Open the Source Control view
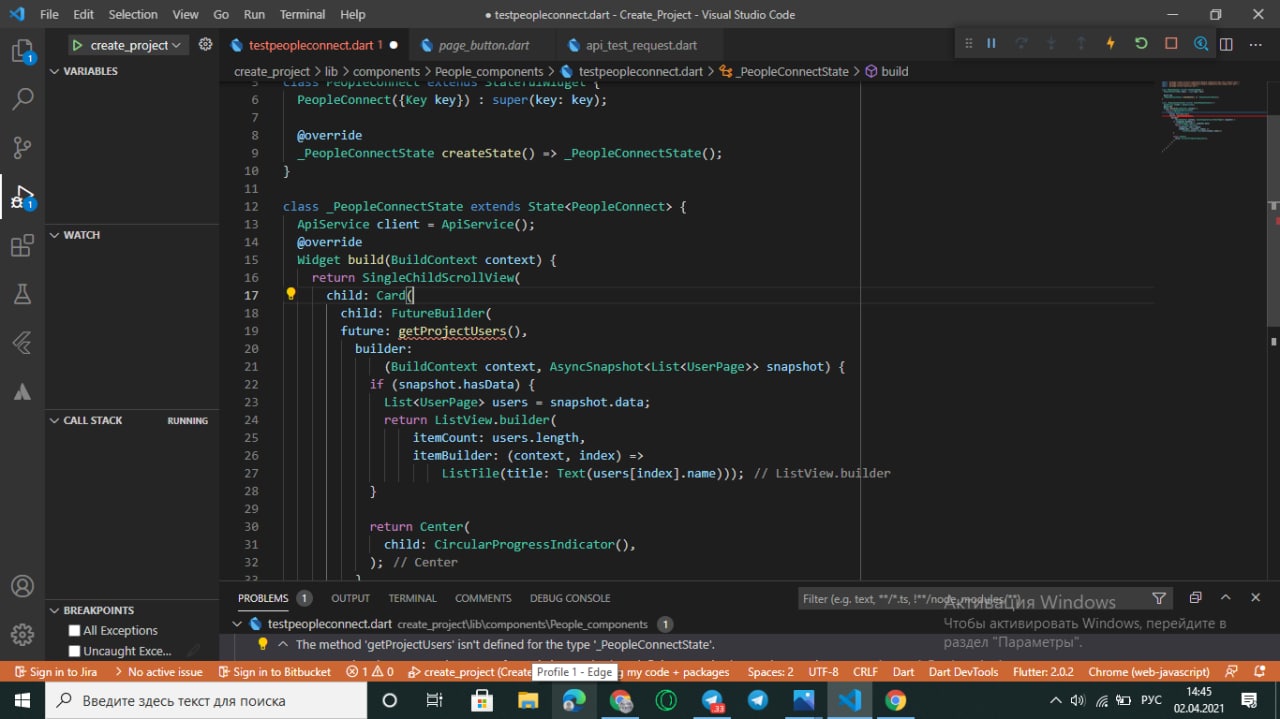 (22, 148)
